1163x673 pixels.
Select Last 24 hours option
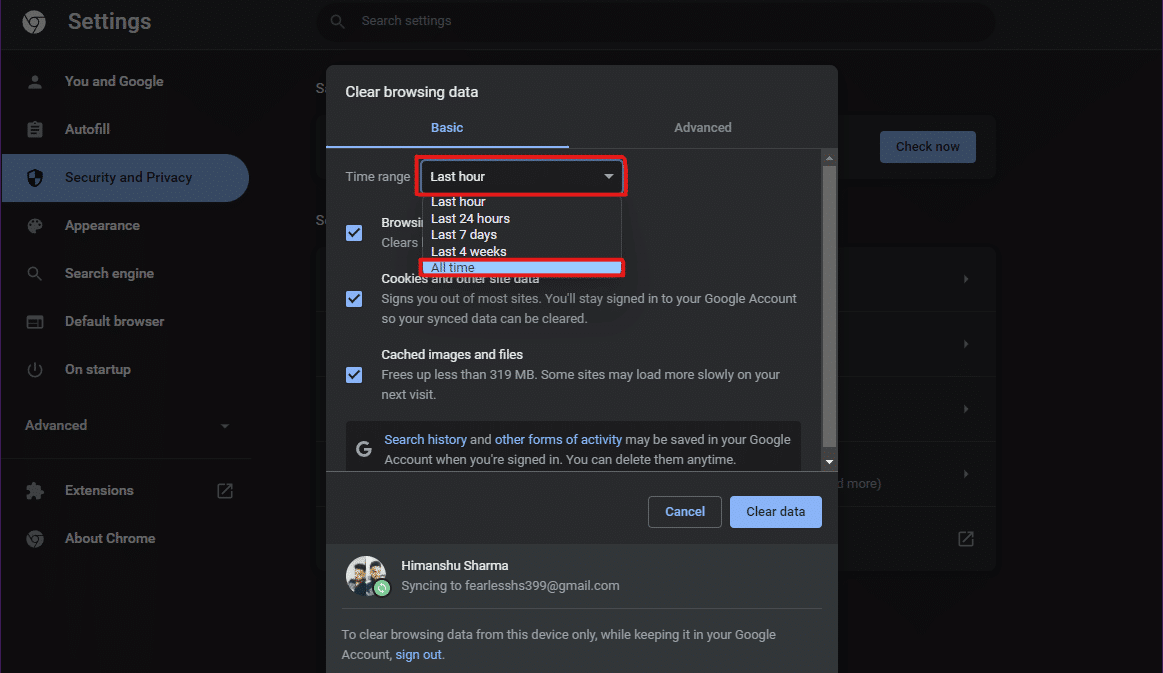tap(521, 219)
